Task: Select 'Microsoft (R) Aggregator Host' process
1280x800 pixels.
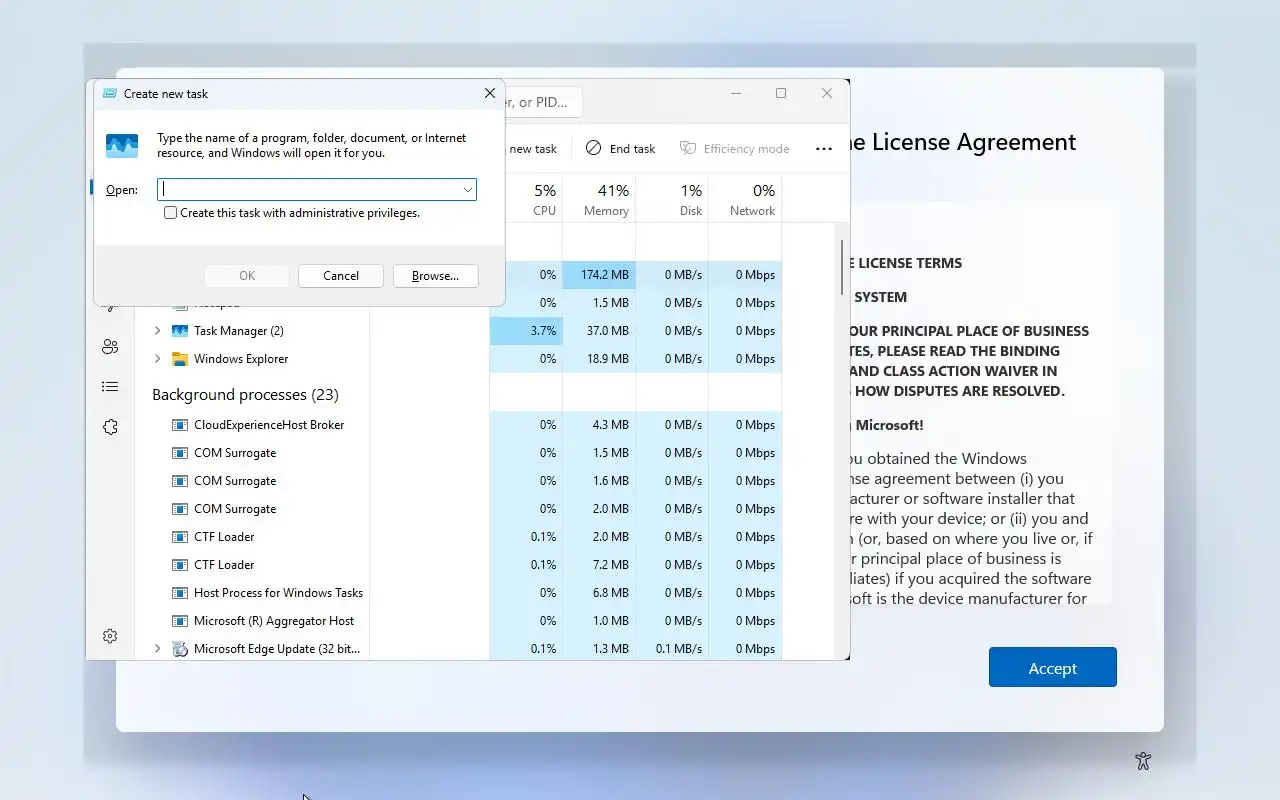Action: coord(274,621)
